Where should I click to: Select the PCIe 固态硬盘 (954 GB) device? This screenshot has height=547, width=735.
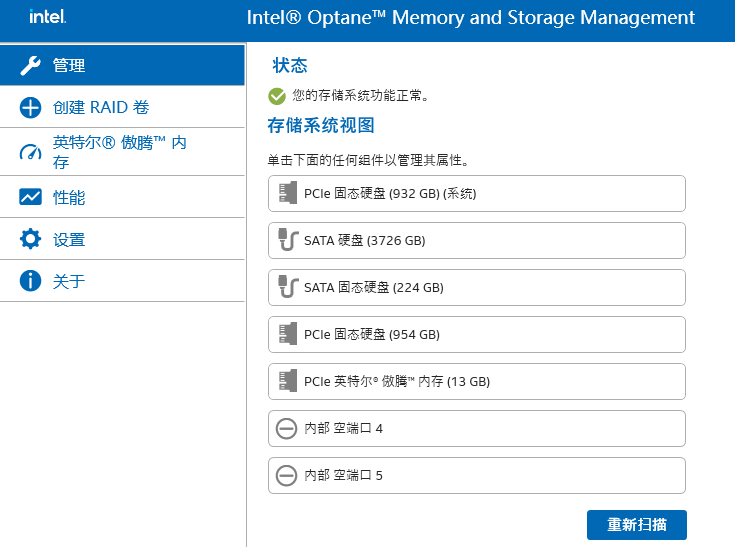click(476, 334)
